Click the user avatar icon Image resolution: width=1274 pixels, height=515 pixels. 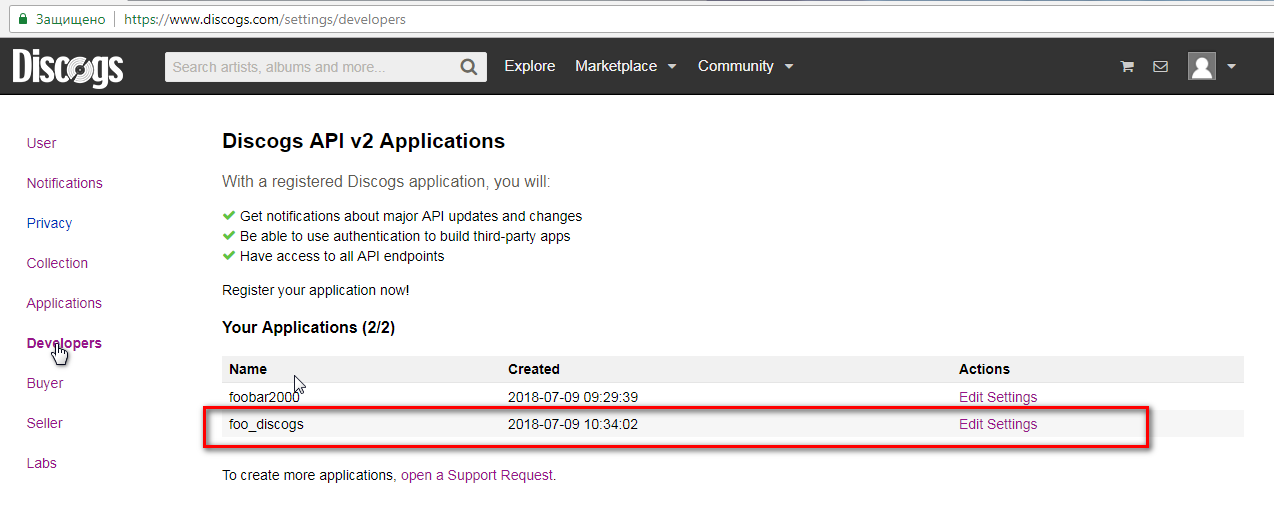coord(1201,67)
